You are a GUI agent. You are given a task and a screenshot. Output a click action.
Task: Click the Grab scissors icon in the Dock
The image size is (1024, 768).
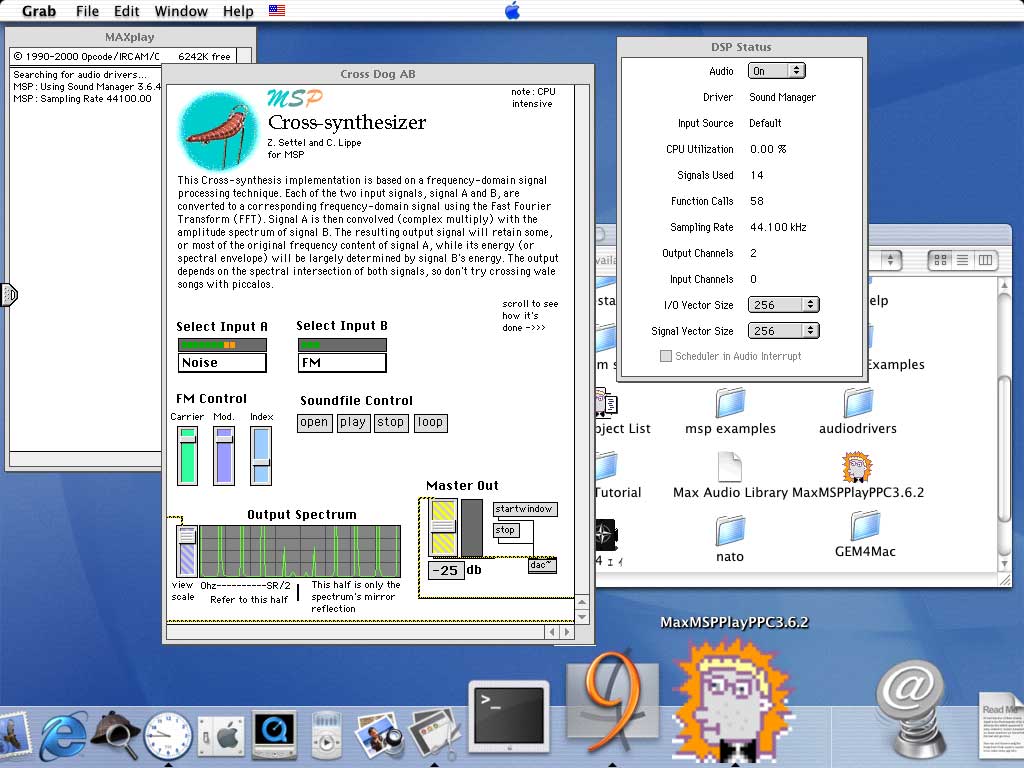click(x=433, y=737)
